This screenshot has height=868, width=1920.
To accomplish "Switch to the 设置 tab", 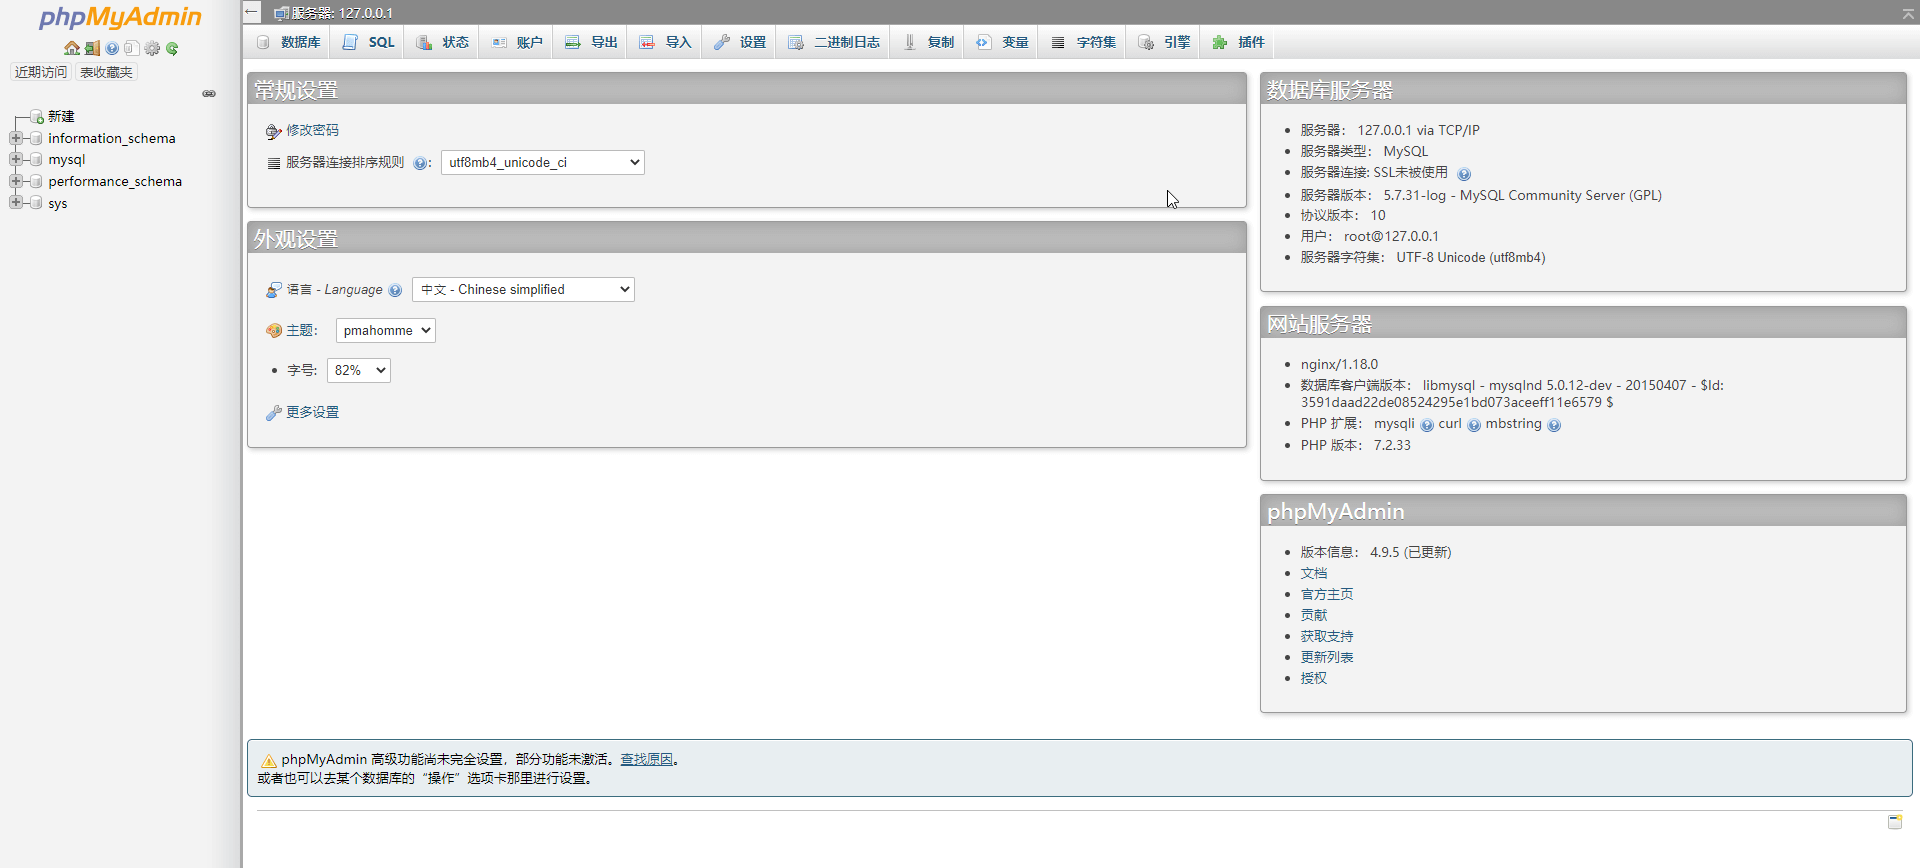I will [740, 42].
